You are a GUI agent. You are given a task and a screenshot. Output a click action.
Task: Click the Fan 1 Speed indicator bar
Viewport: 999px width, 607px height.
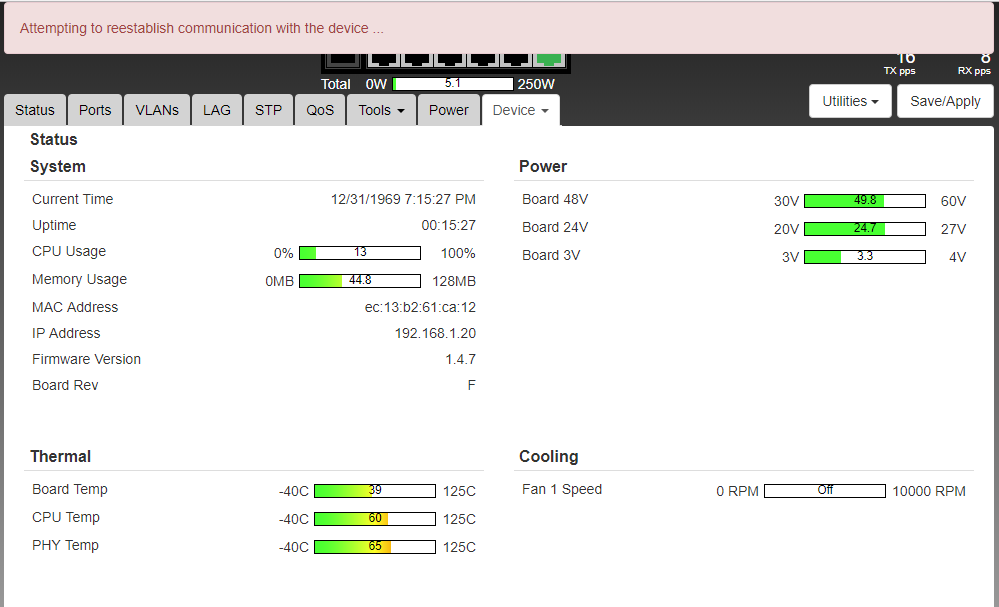pyautogui.click(x=825, y=491)
